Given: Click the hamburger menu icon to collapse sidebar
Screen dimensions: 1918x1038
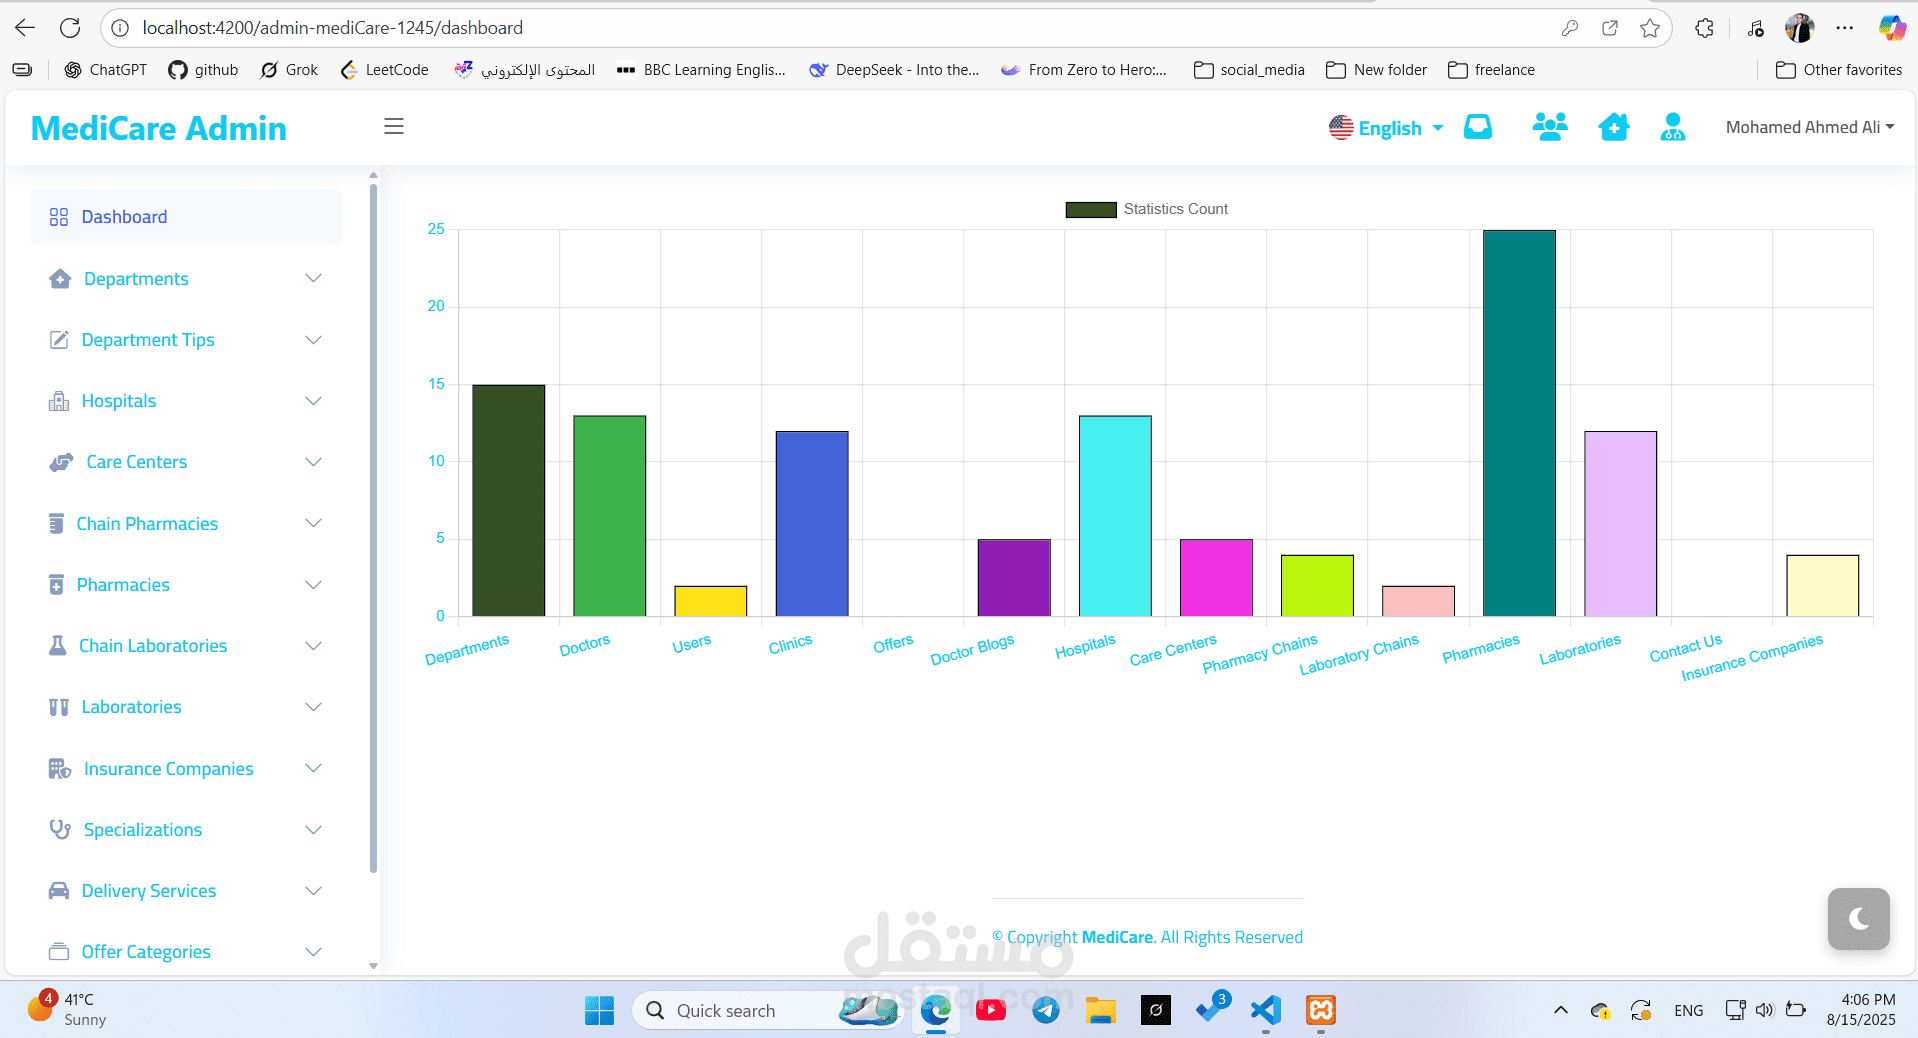Looking at the screenshot, I should click(x=394, y=126).
